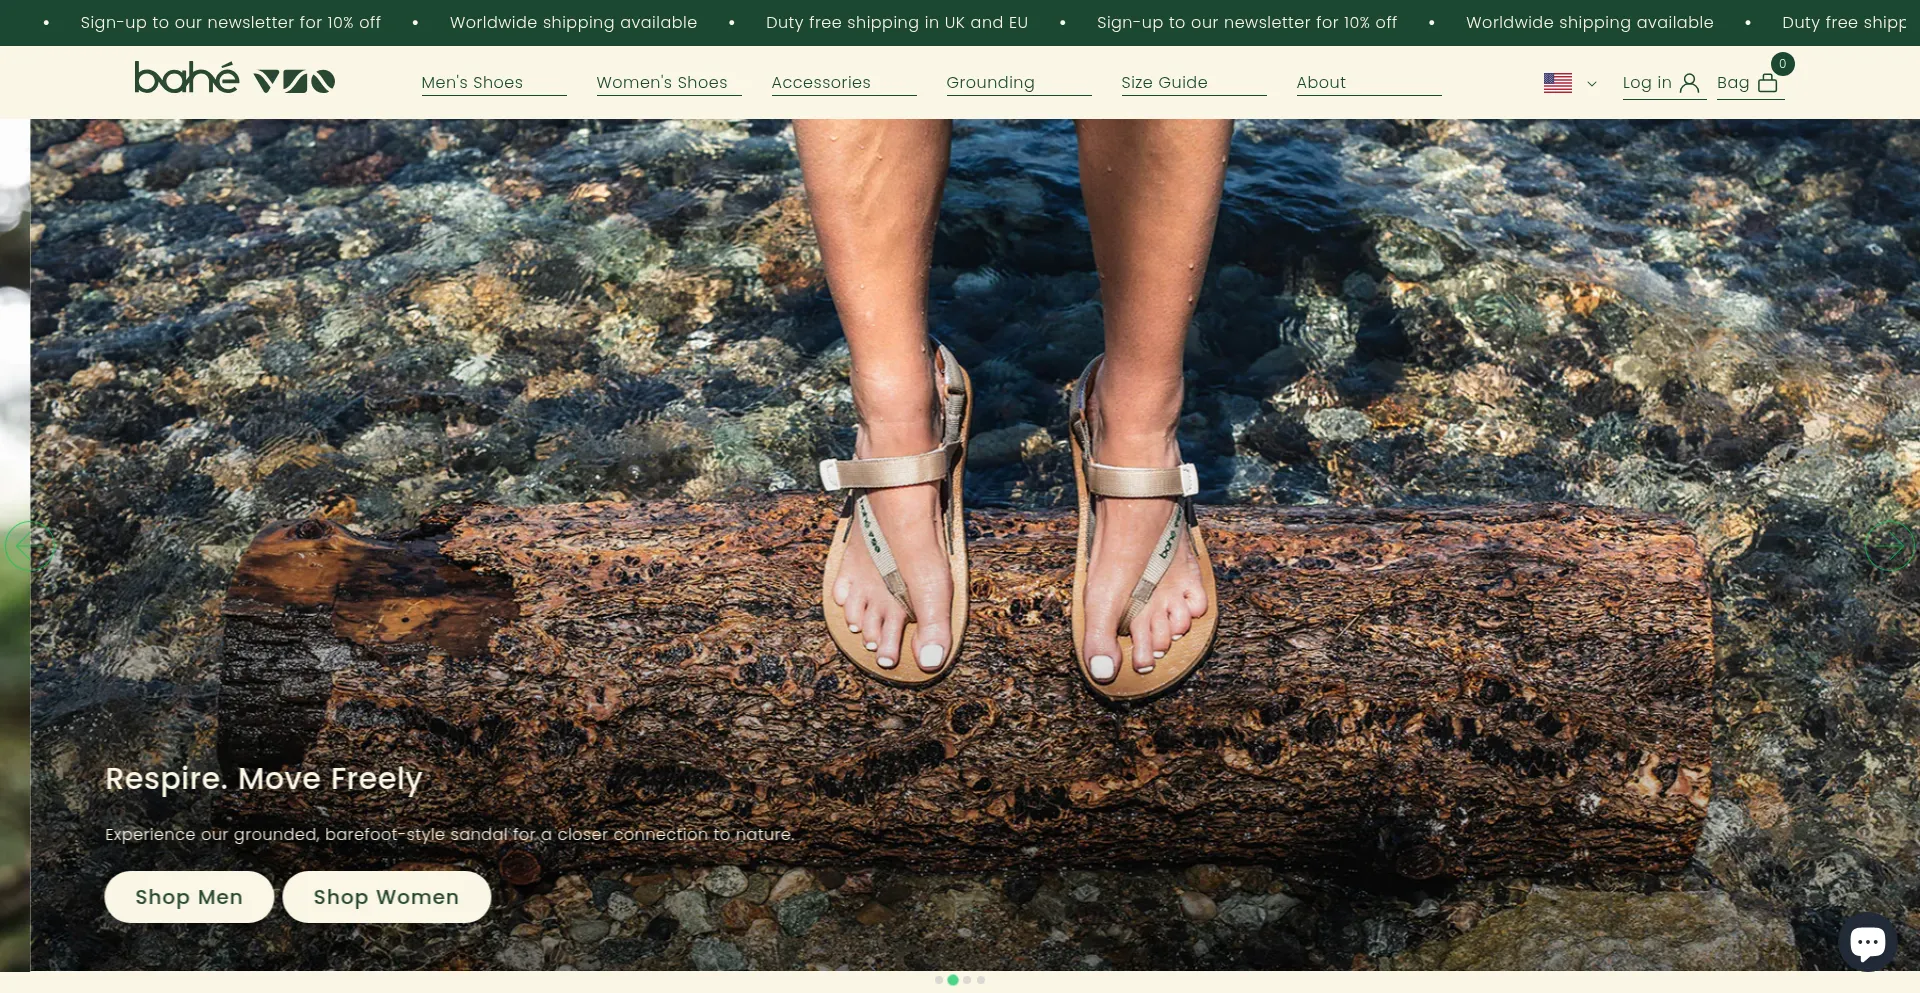This screenshot has width=1920, height=993.
Task: Select the first carousel pagination dot
Action: (939, 980)
